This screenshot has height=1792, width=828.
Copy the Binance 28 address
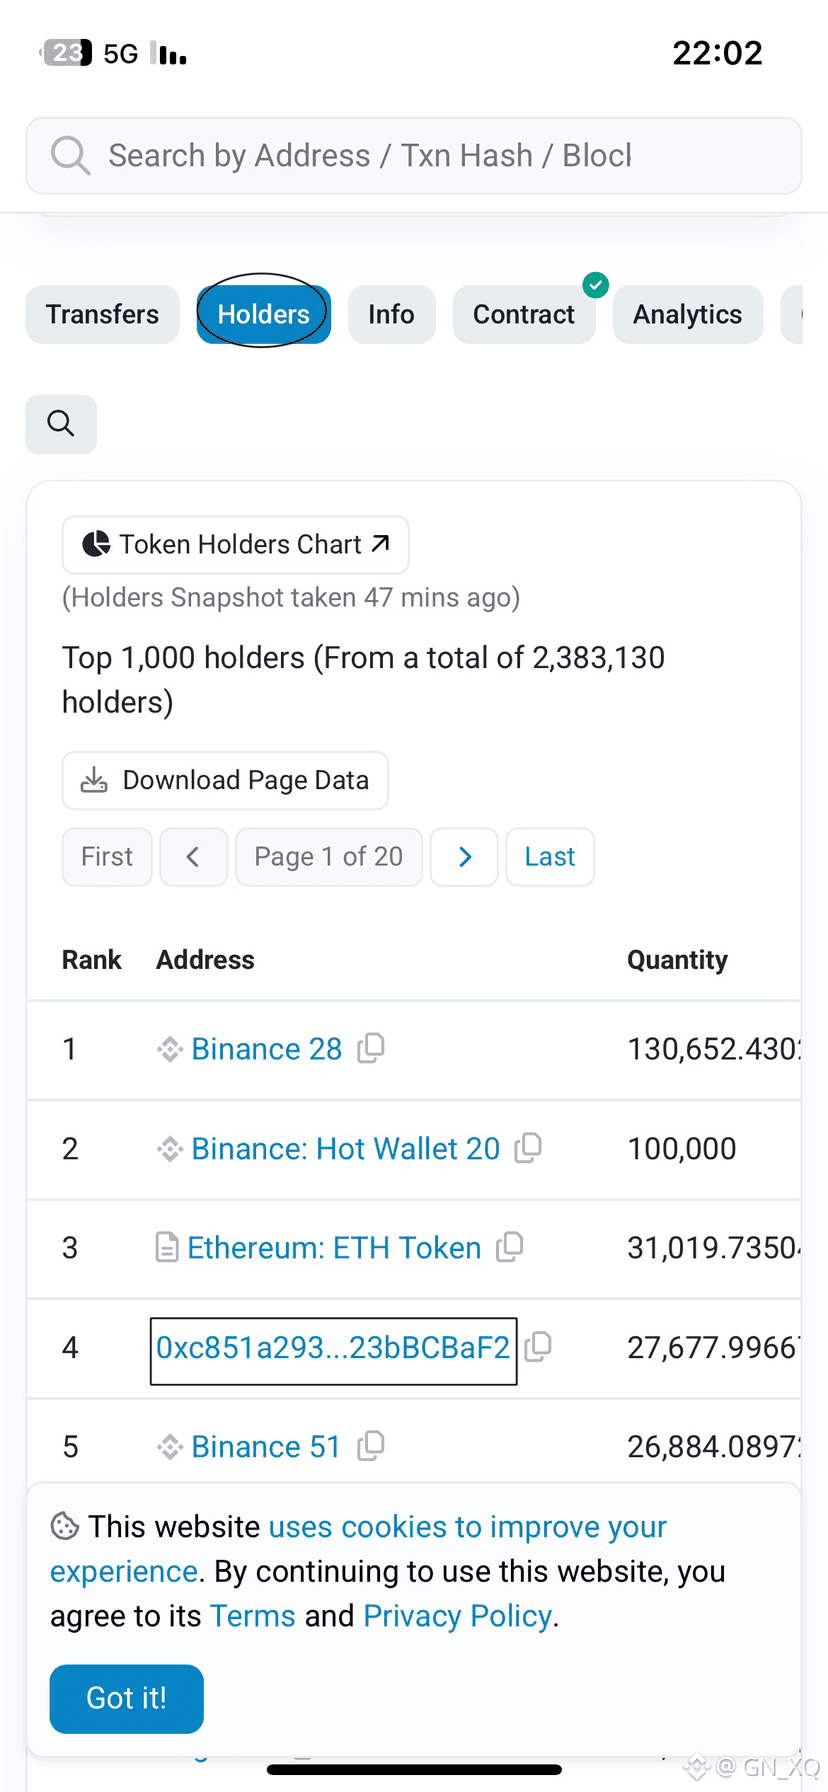click(371, 1048)
